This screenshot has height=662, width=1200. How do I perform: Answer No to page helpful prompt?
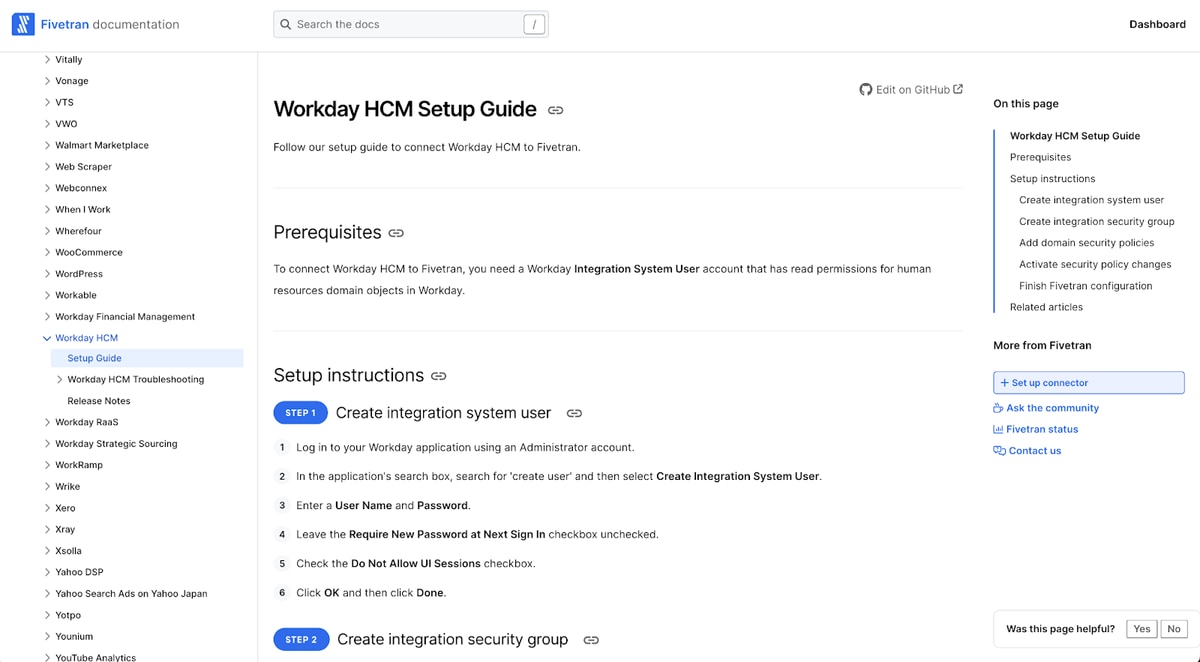point(1174,629)
